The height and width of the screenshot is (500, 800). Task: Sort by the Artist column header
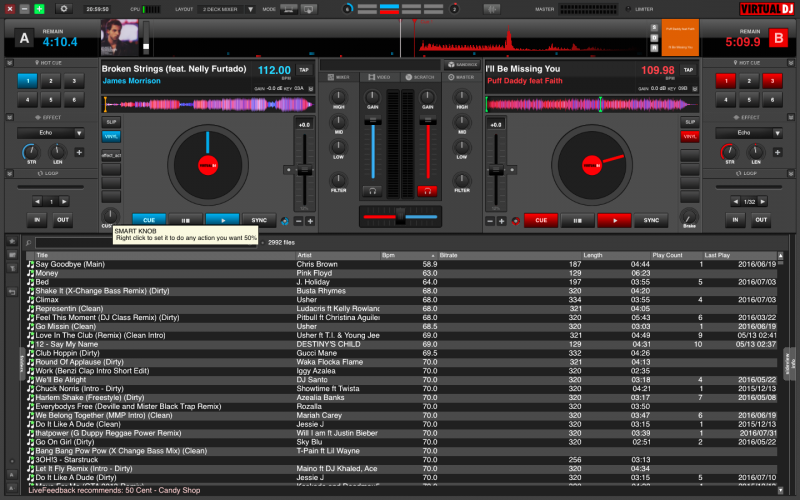click(x=337, y=255)
